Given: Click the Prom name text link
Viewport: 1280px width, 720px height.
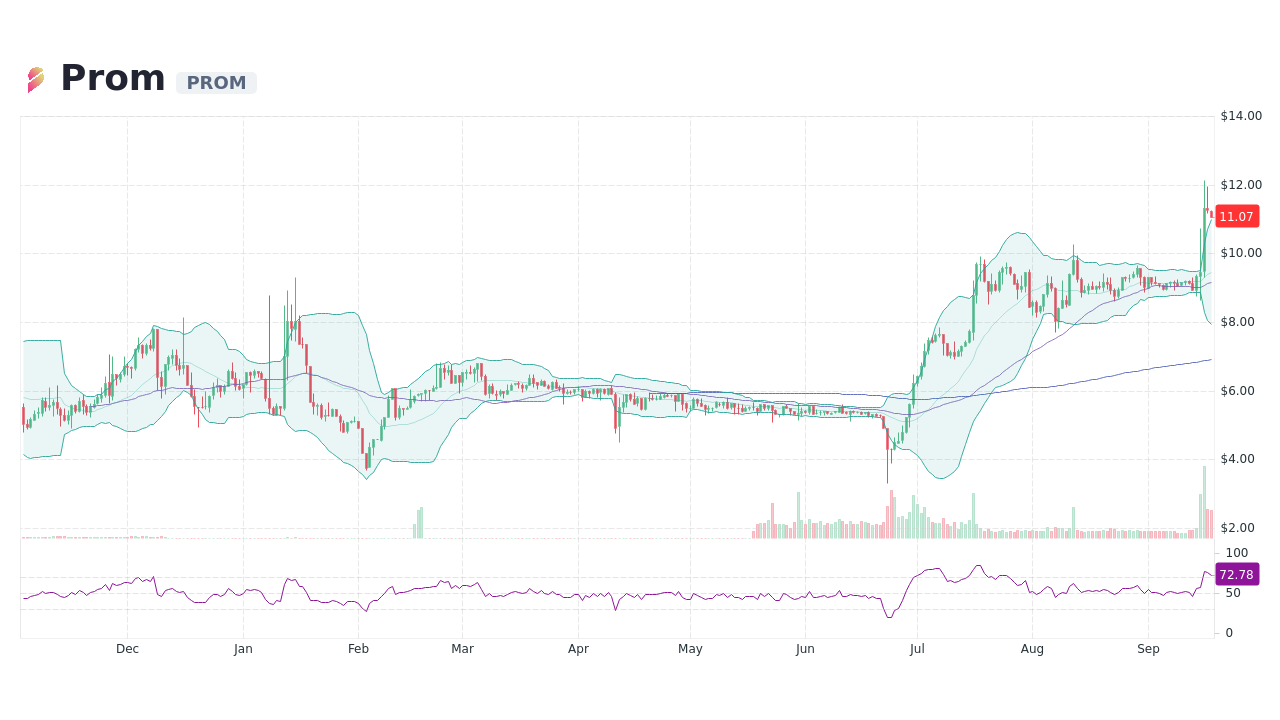Looking at the screenshot, I should click(113, 77).
